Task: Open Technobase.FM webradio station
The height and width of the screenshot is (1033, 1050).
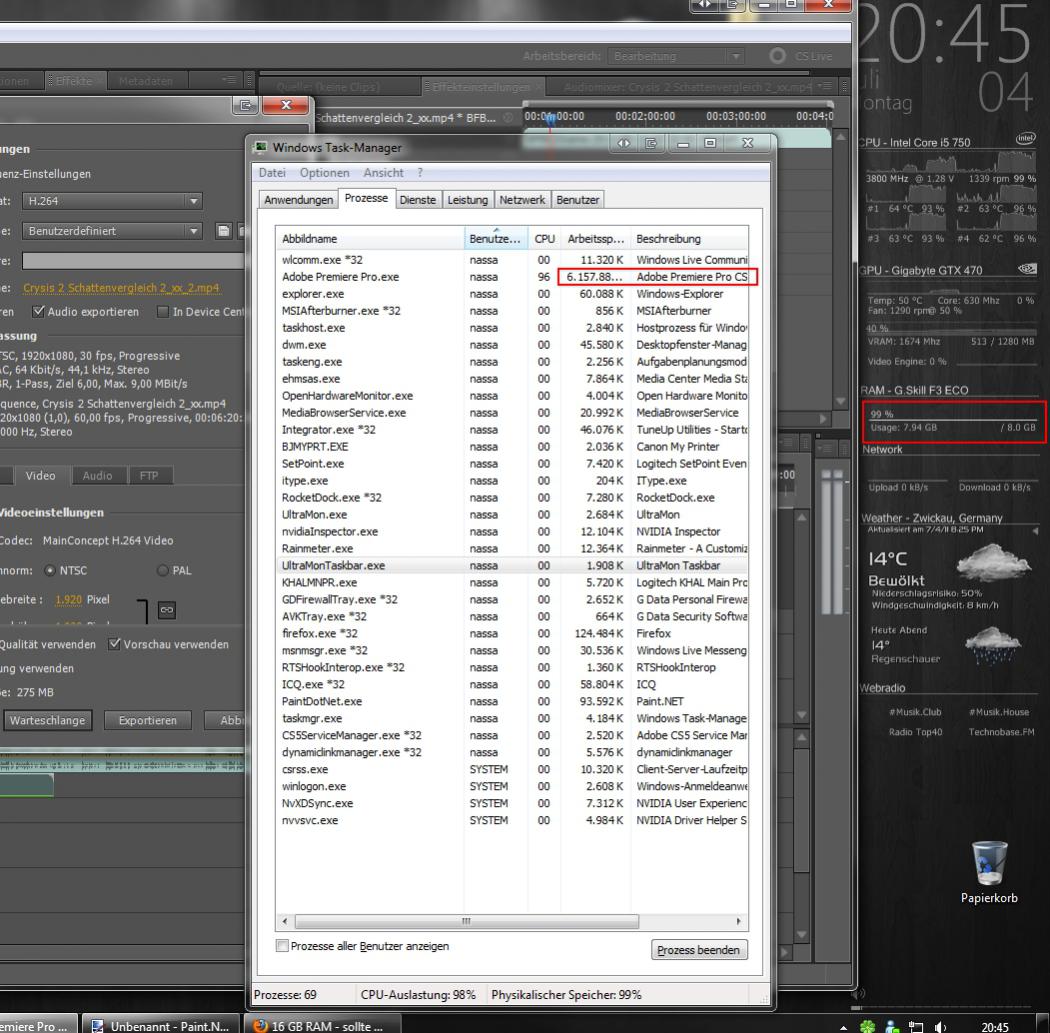Action: tap(1001, 732)
